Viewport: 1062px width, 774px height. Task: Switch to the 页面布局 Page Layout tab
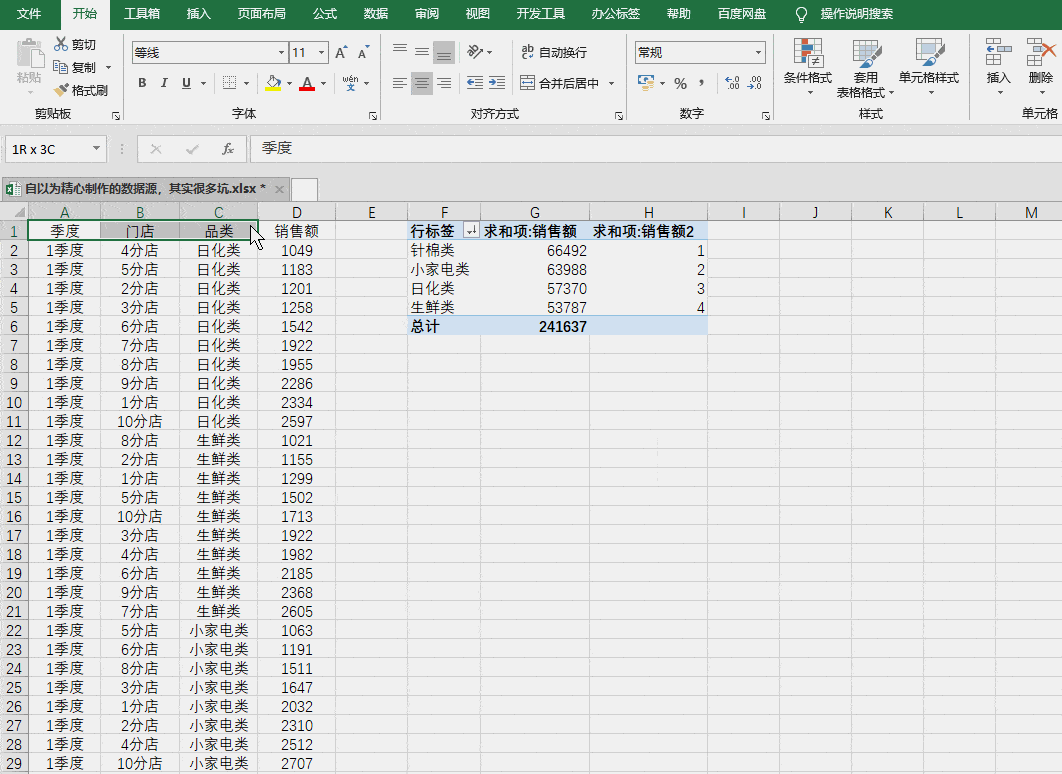pyautogui.click(x=261, y=14)
